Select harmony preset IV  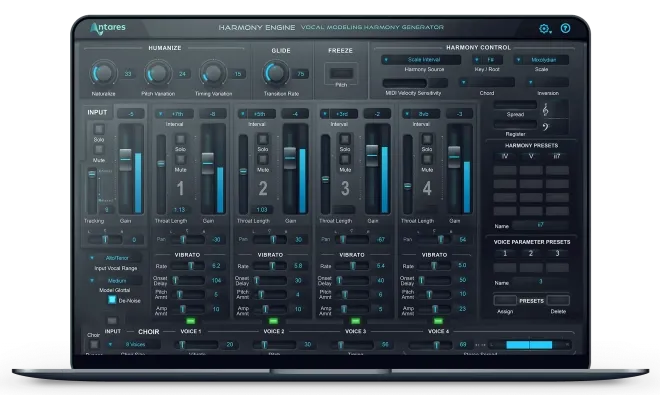click(x=505, y=156)
